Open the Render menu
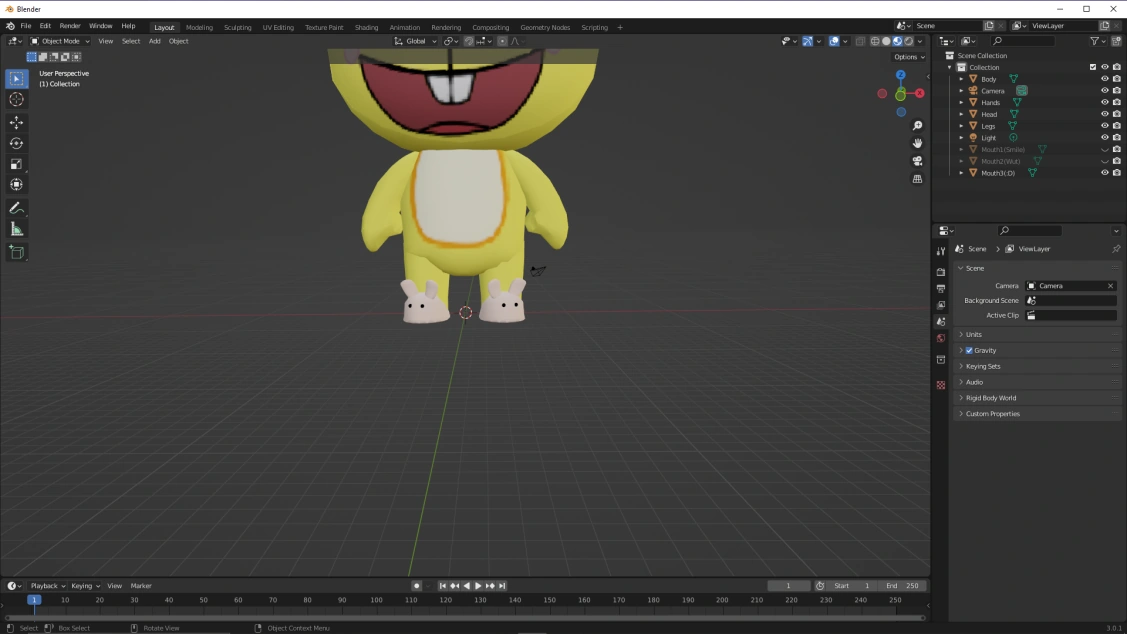Screen dimensions: 1127x634 tap(70, 26)
